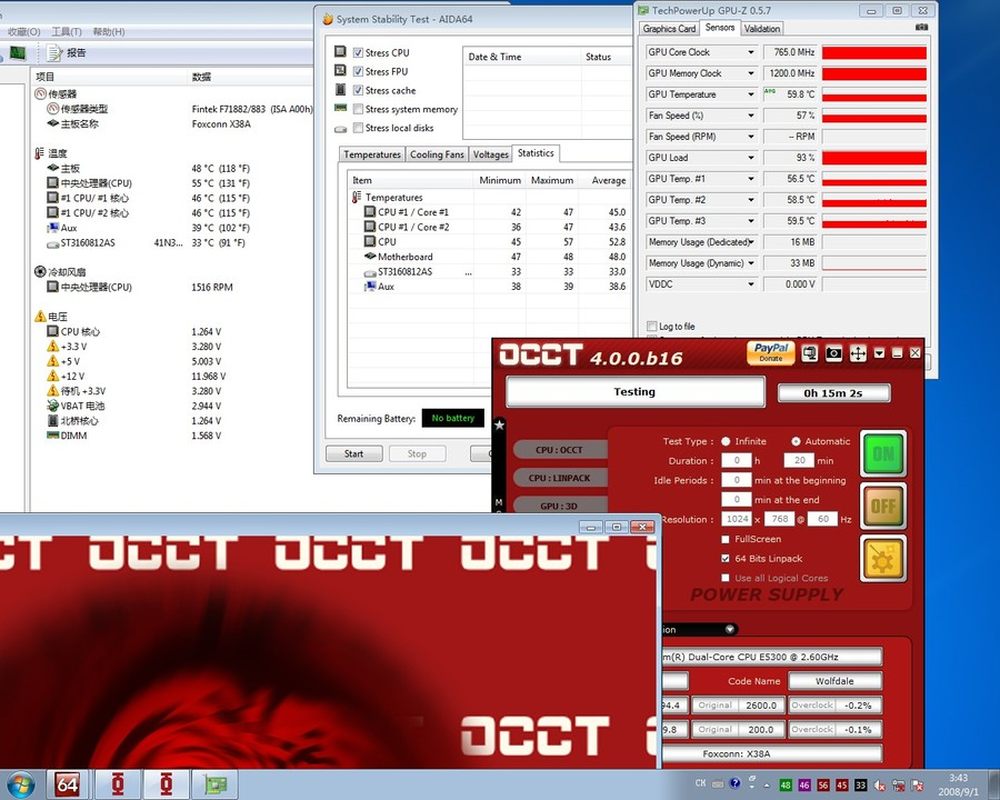The width and height of the screenshot is (1000, 800).
Task: Open the Fan Speed (%) dropdown
Action: 751,115
